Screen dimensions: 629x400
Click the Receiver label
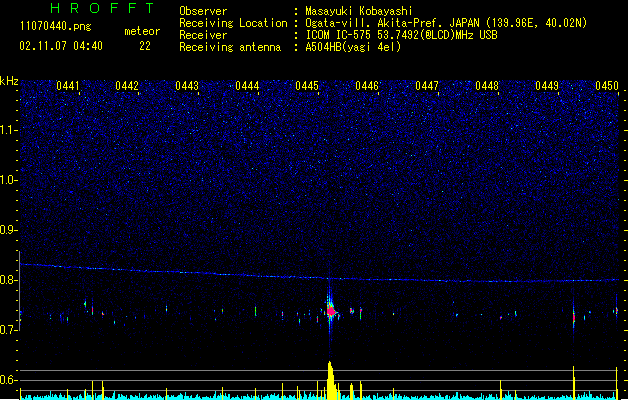(x=203, y=35)
